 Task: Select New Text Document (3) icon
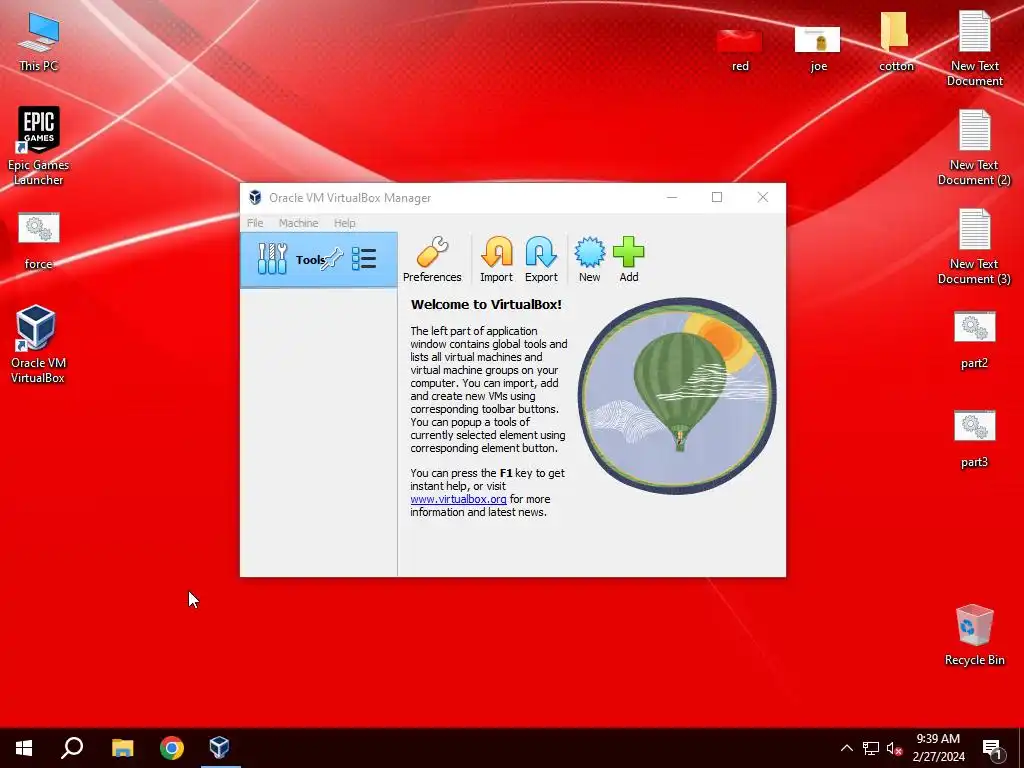tap(974, 246)
